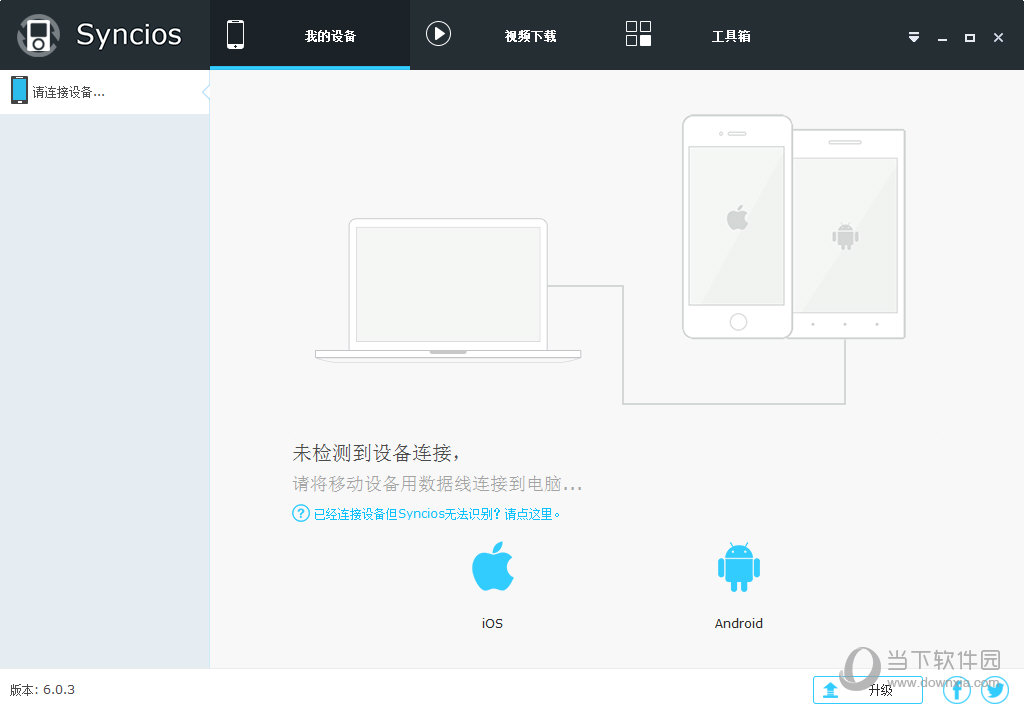Click the Syncios title text
The image size is (1024, 712).
pyautogui.click(x=129, y=35)
